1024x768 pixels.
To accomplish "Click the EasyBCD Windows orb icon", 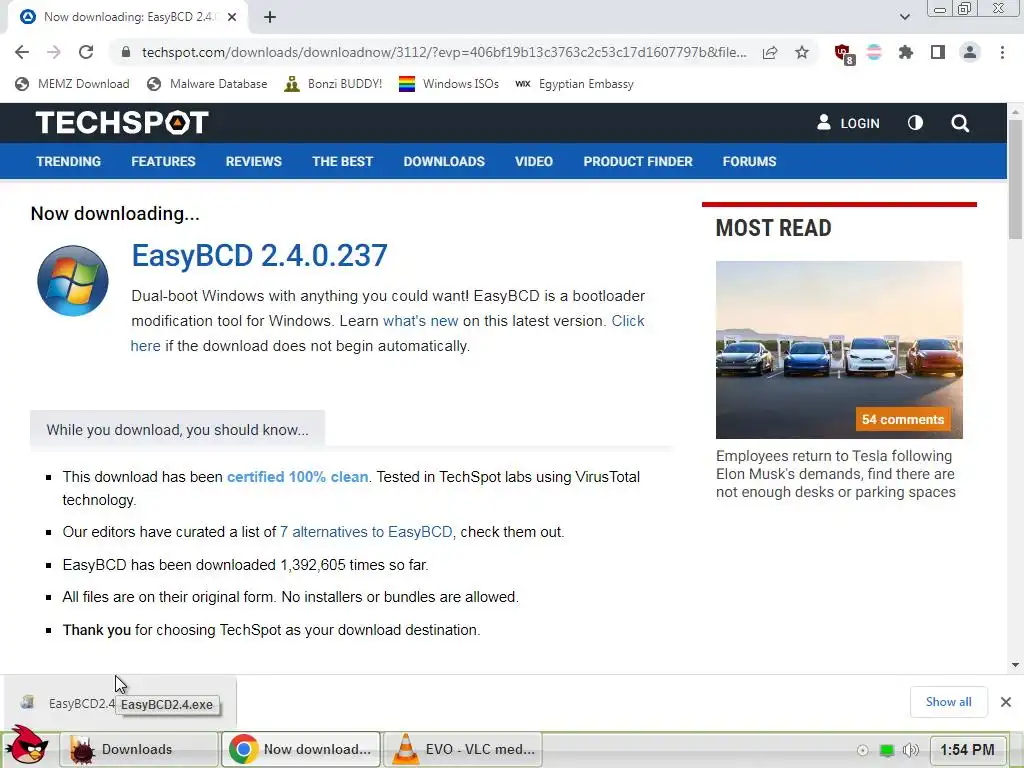I will click(73, 281).
